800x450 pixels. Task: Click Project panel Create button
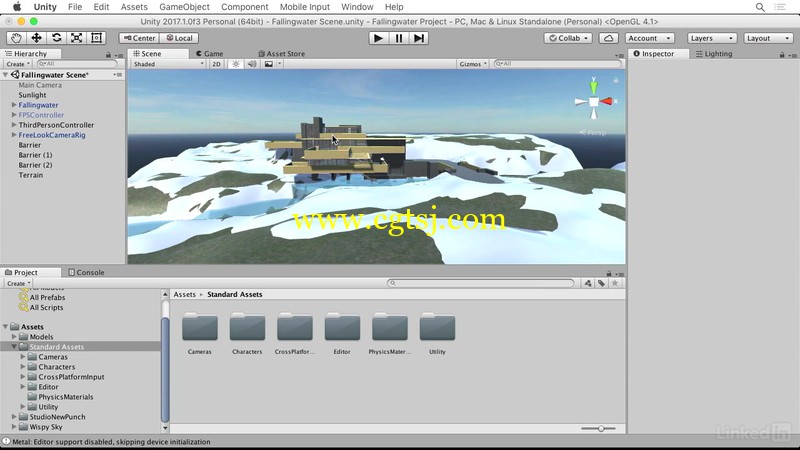18,283
